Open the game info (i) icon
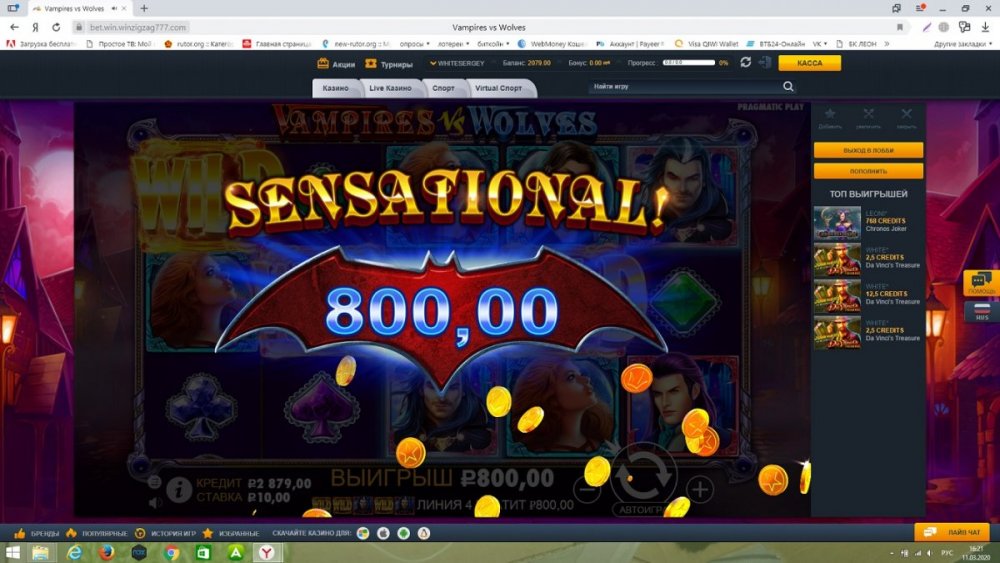 coord(179,489)
